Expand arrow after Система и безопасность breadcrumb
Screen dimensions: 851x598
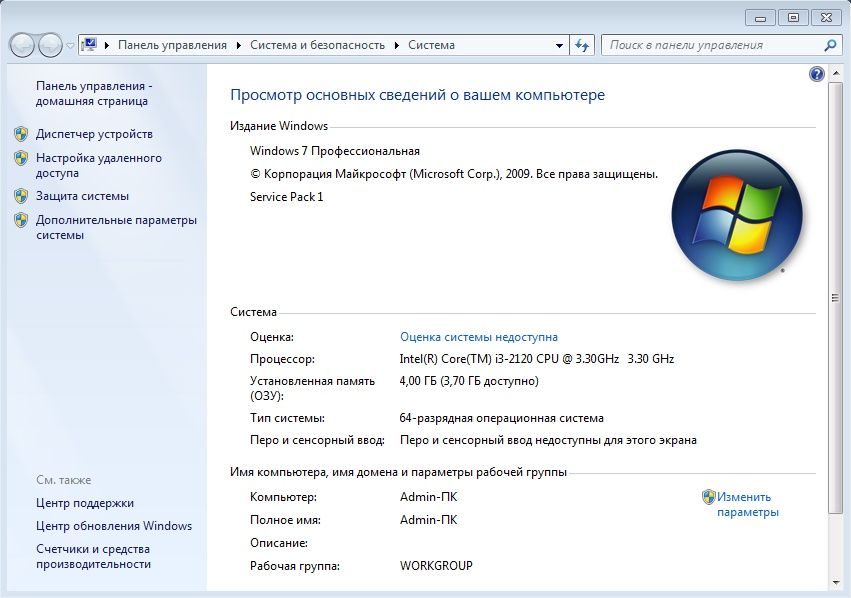397,45
